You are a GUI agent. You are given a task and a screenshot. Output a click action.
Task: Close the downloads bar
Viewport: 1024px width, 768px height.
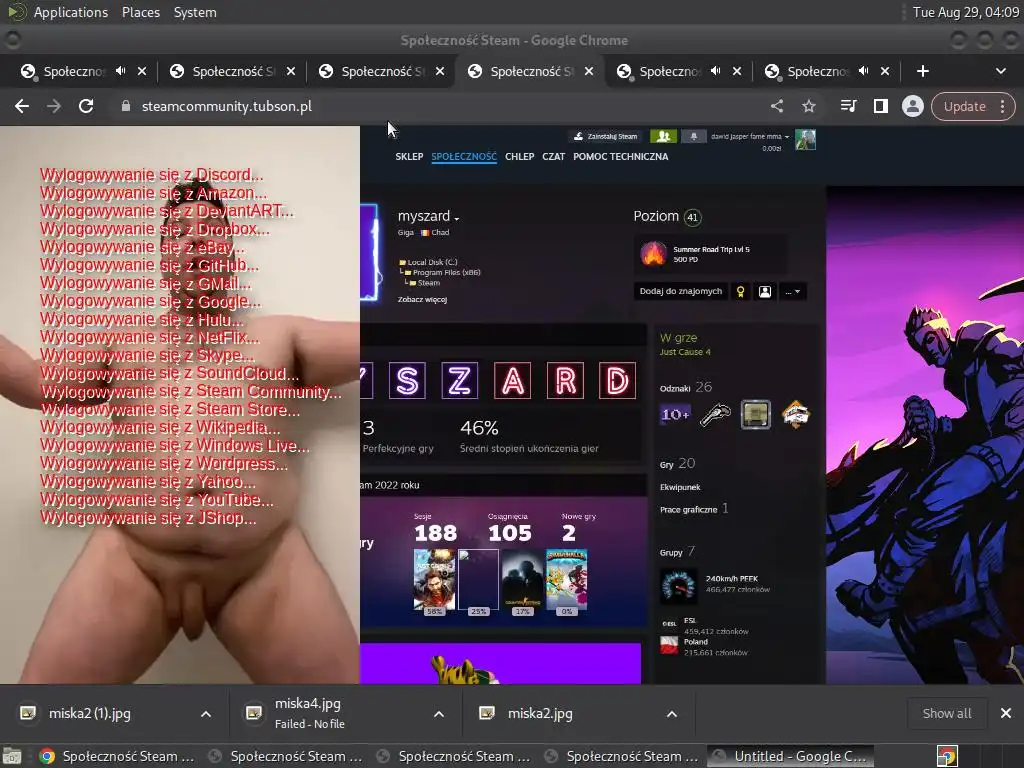pos(1006,714)
